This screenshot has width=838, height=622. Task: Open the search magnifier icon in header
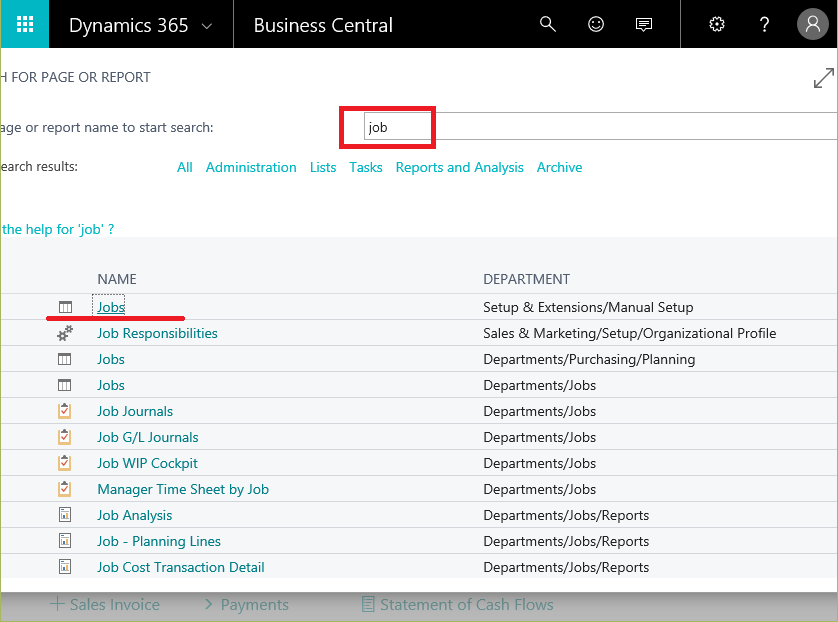(x=548, y=24)
